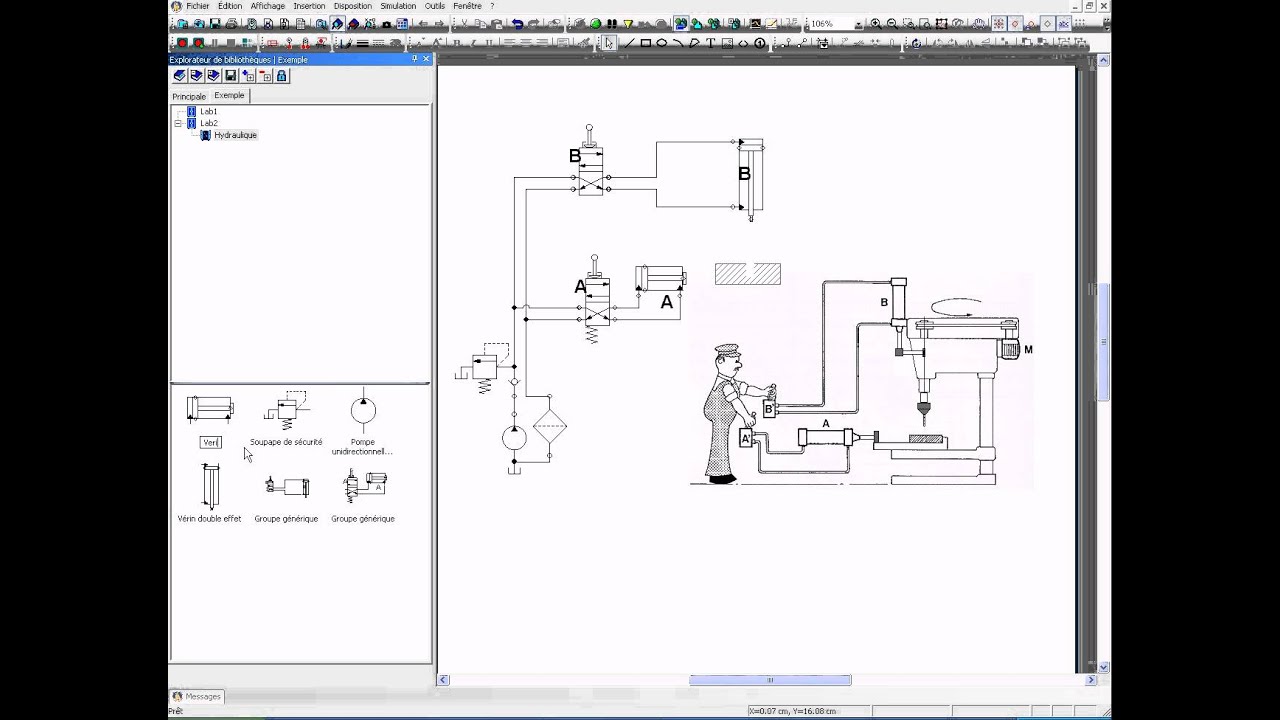Click the Zoom Out magnifier icon
1280x720 pixels.
[x=892, y=23]
